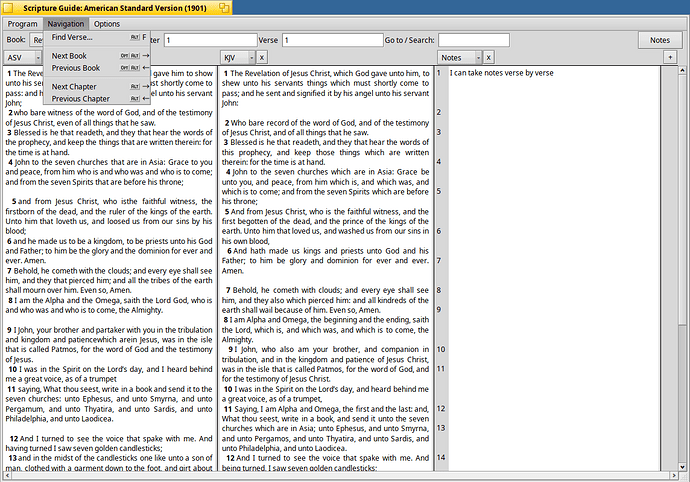The width and height of the screenshot is (690, 482).
Task: Click the vertical scrollbar thumb
Action: 682,200
